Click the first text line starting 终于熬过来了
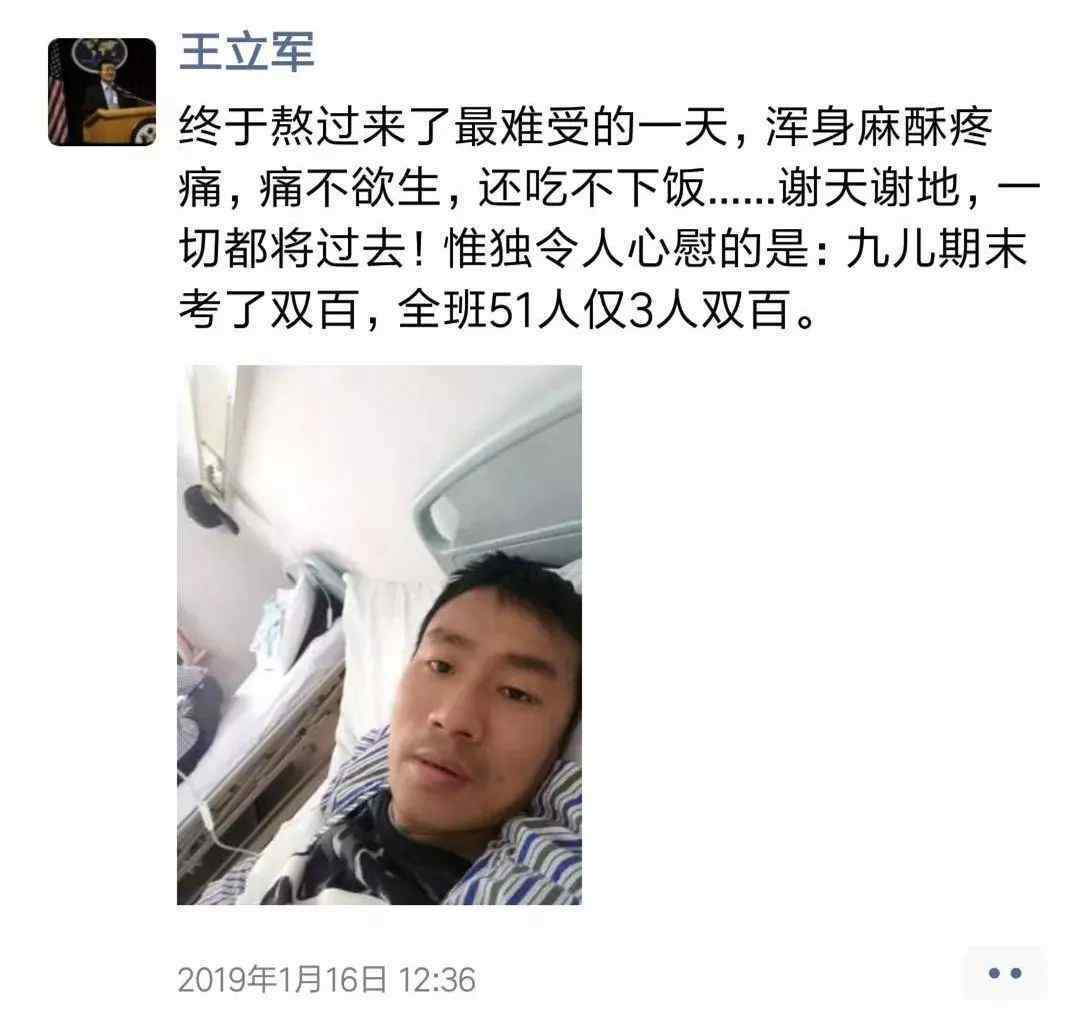Viewport: 1080px width, 1009px height. (585, 128)
